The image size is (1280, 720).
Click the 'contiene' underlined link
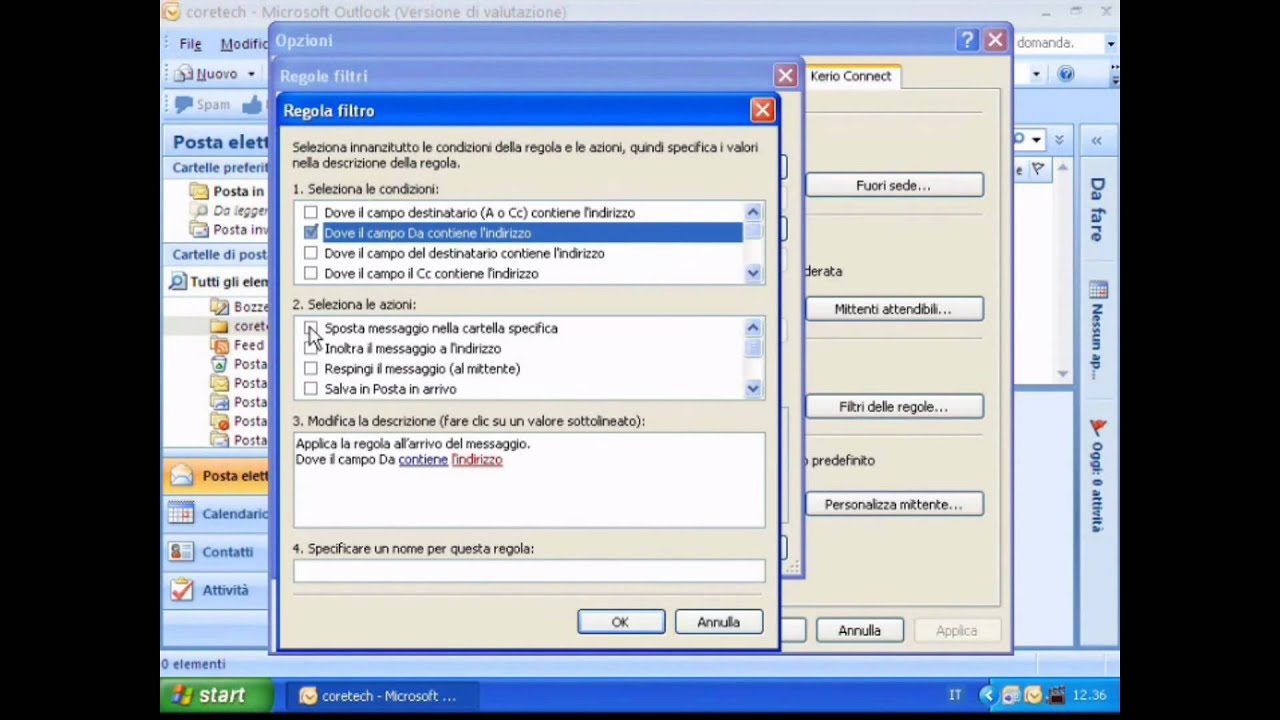tap(423, 460)
